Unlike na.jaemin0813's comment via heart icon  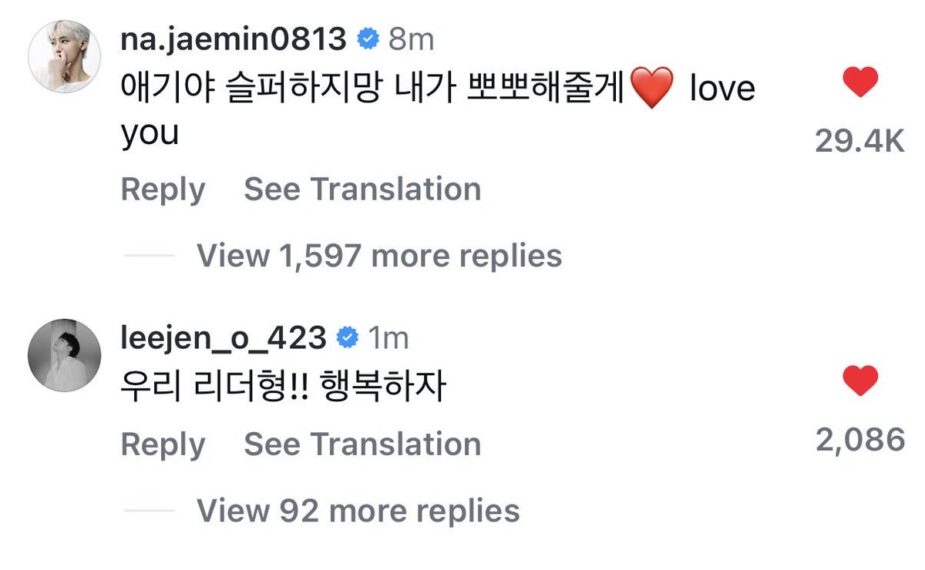[860, 83]
